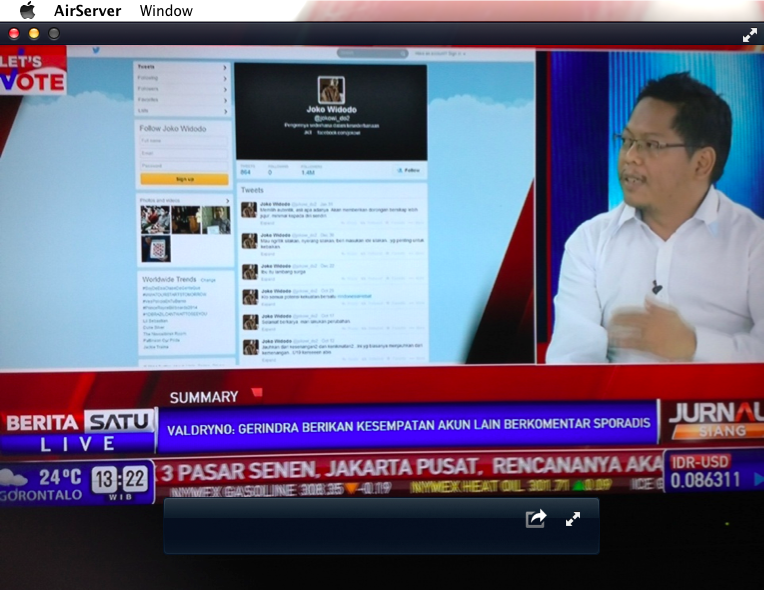This screenshot has height=590, width=764.
Task: Click the last trend in Worldwide Trends list
Action: [156, 347]
